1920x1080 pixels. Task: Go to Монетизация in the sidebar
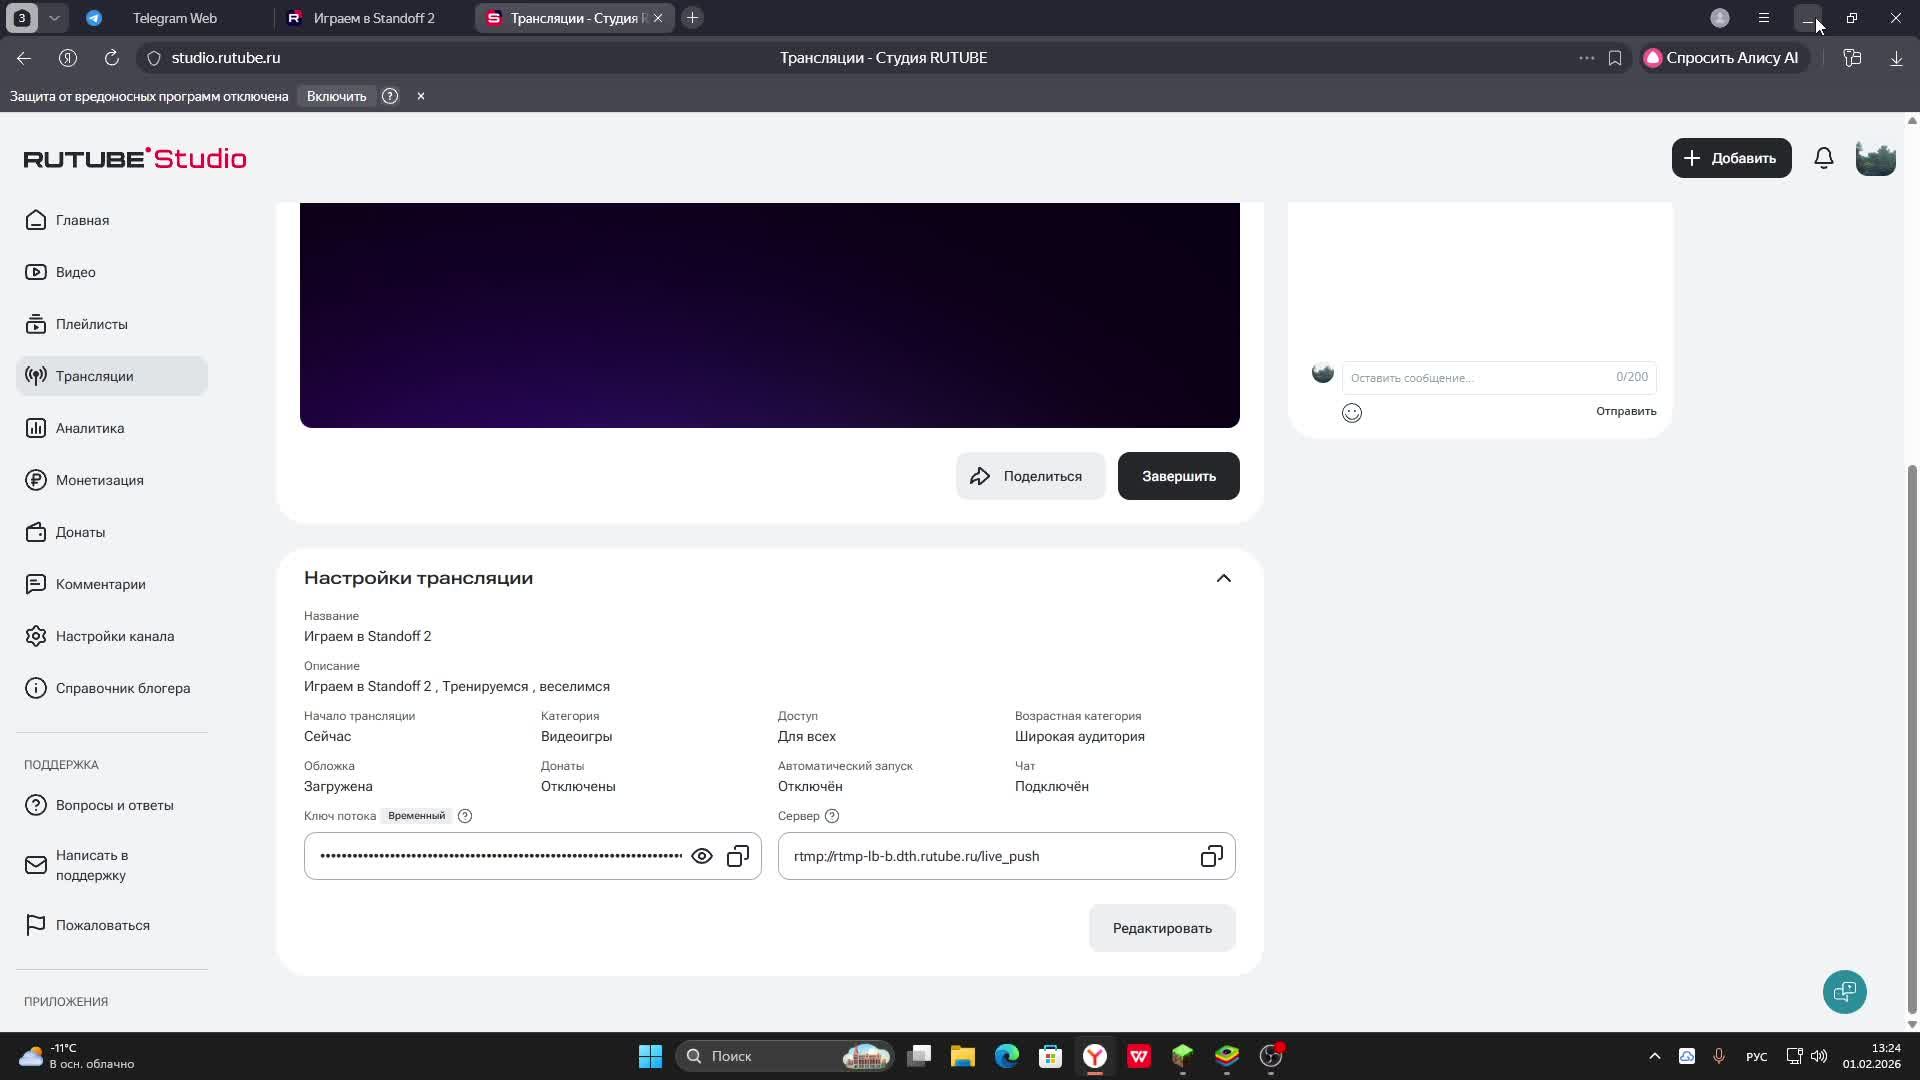point(100,480)
